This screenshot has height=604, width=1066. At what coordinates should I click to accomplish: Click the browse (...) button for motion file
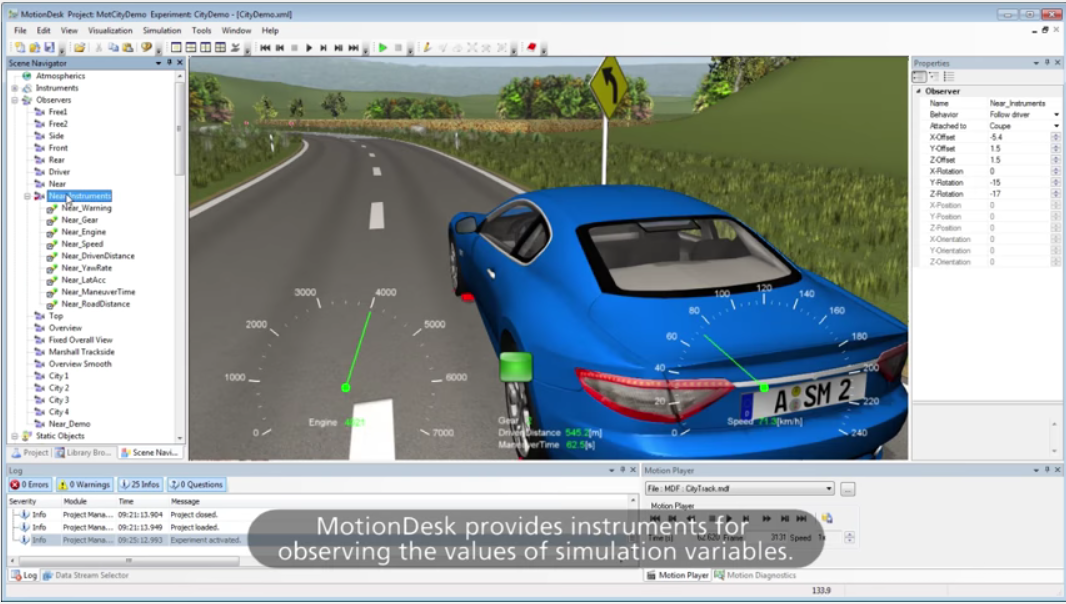click(x=848, y=489)
